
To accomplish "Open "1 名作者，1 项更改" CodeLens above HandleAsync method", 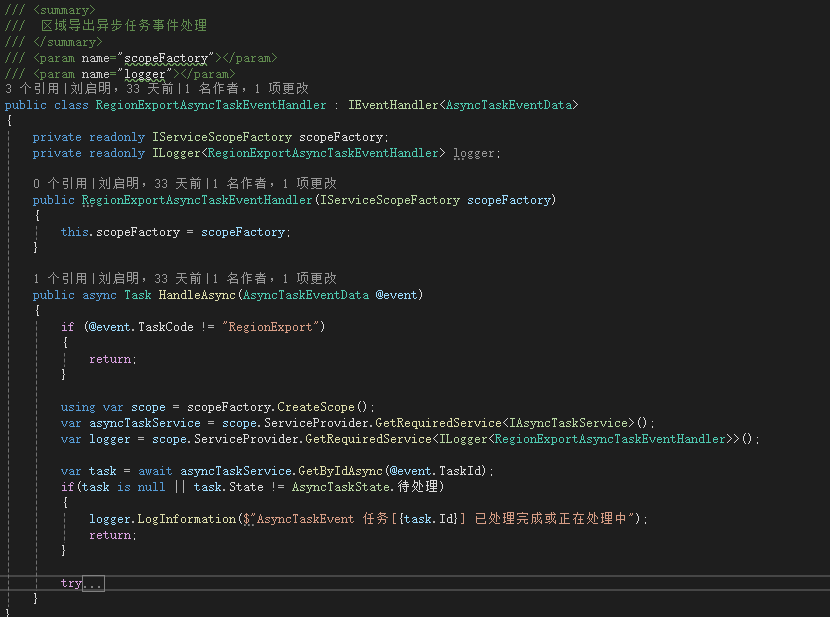I will [281, 278].
